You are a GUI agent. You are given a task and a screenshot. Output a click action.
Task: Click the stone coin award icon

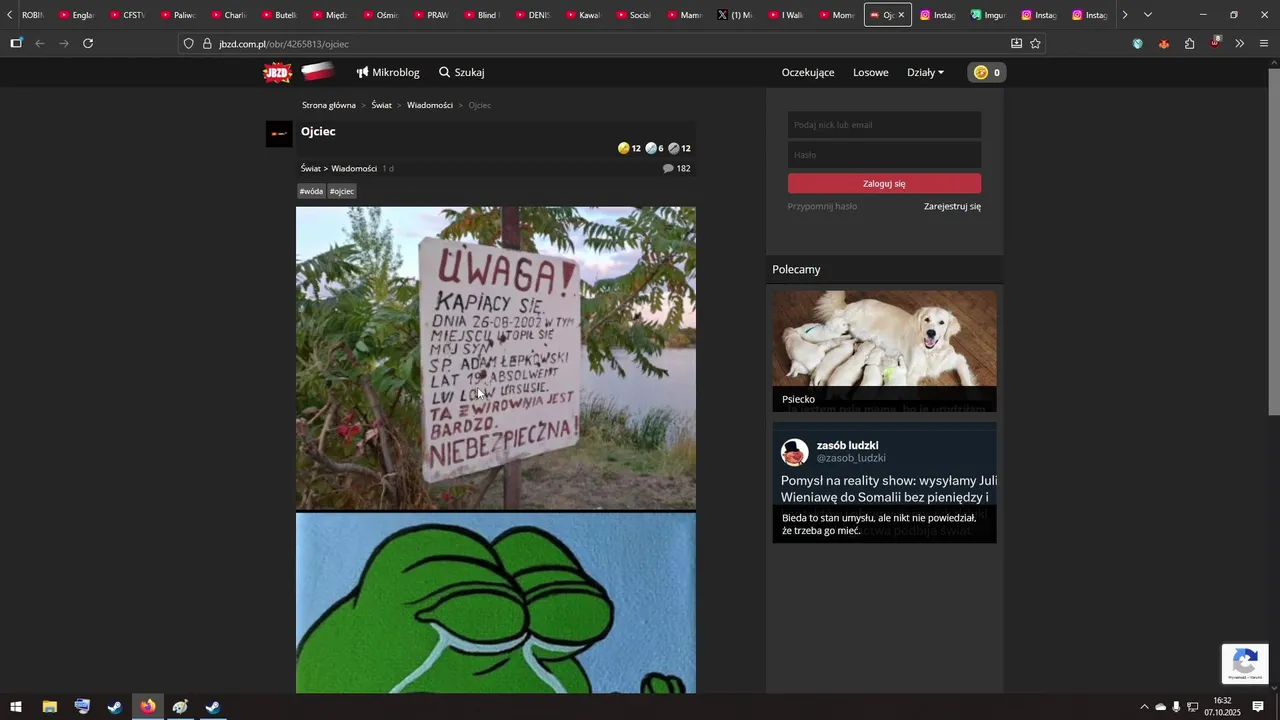tap(674, 148)
